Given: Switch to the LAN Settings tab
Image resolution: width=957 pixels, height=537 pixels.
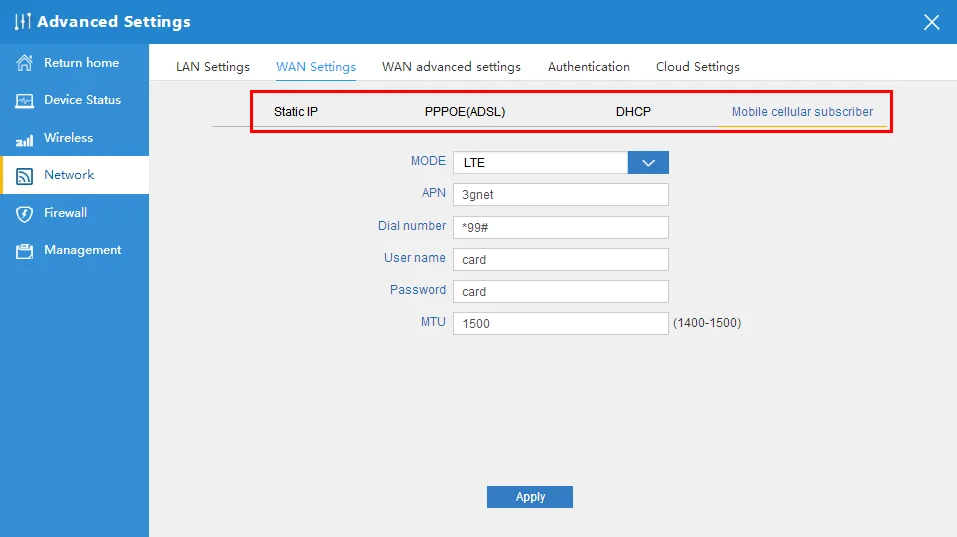Looking at the screenshot, I should pyautogui.click(x=213, y=67).
